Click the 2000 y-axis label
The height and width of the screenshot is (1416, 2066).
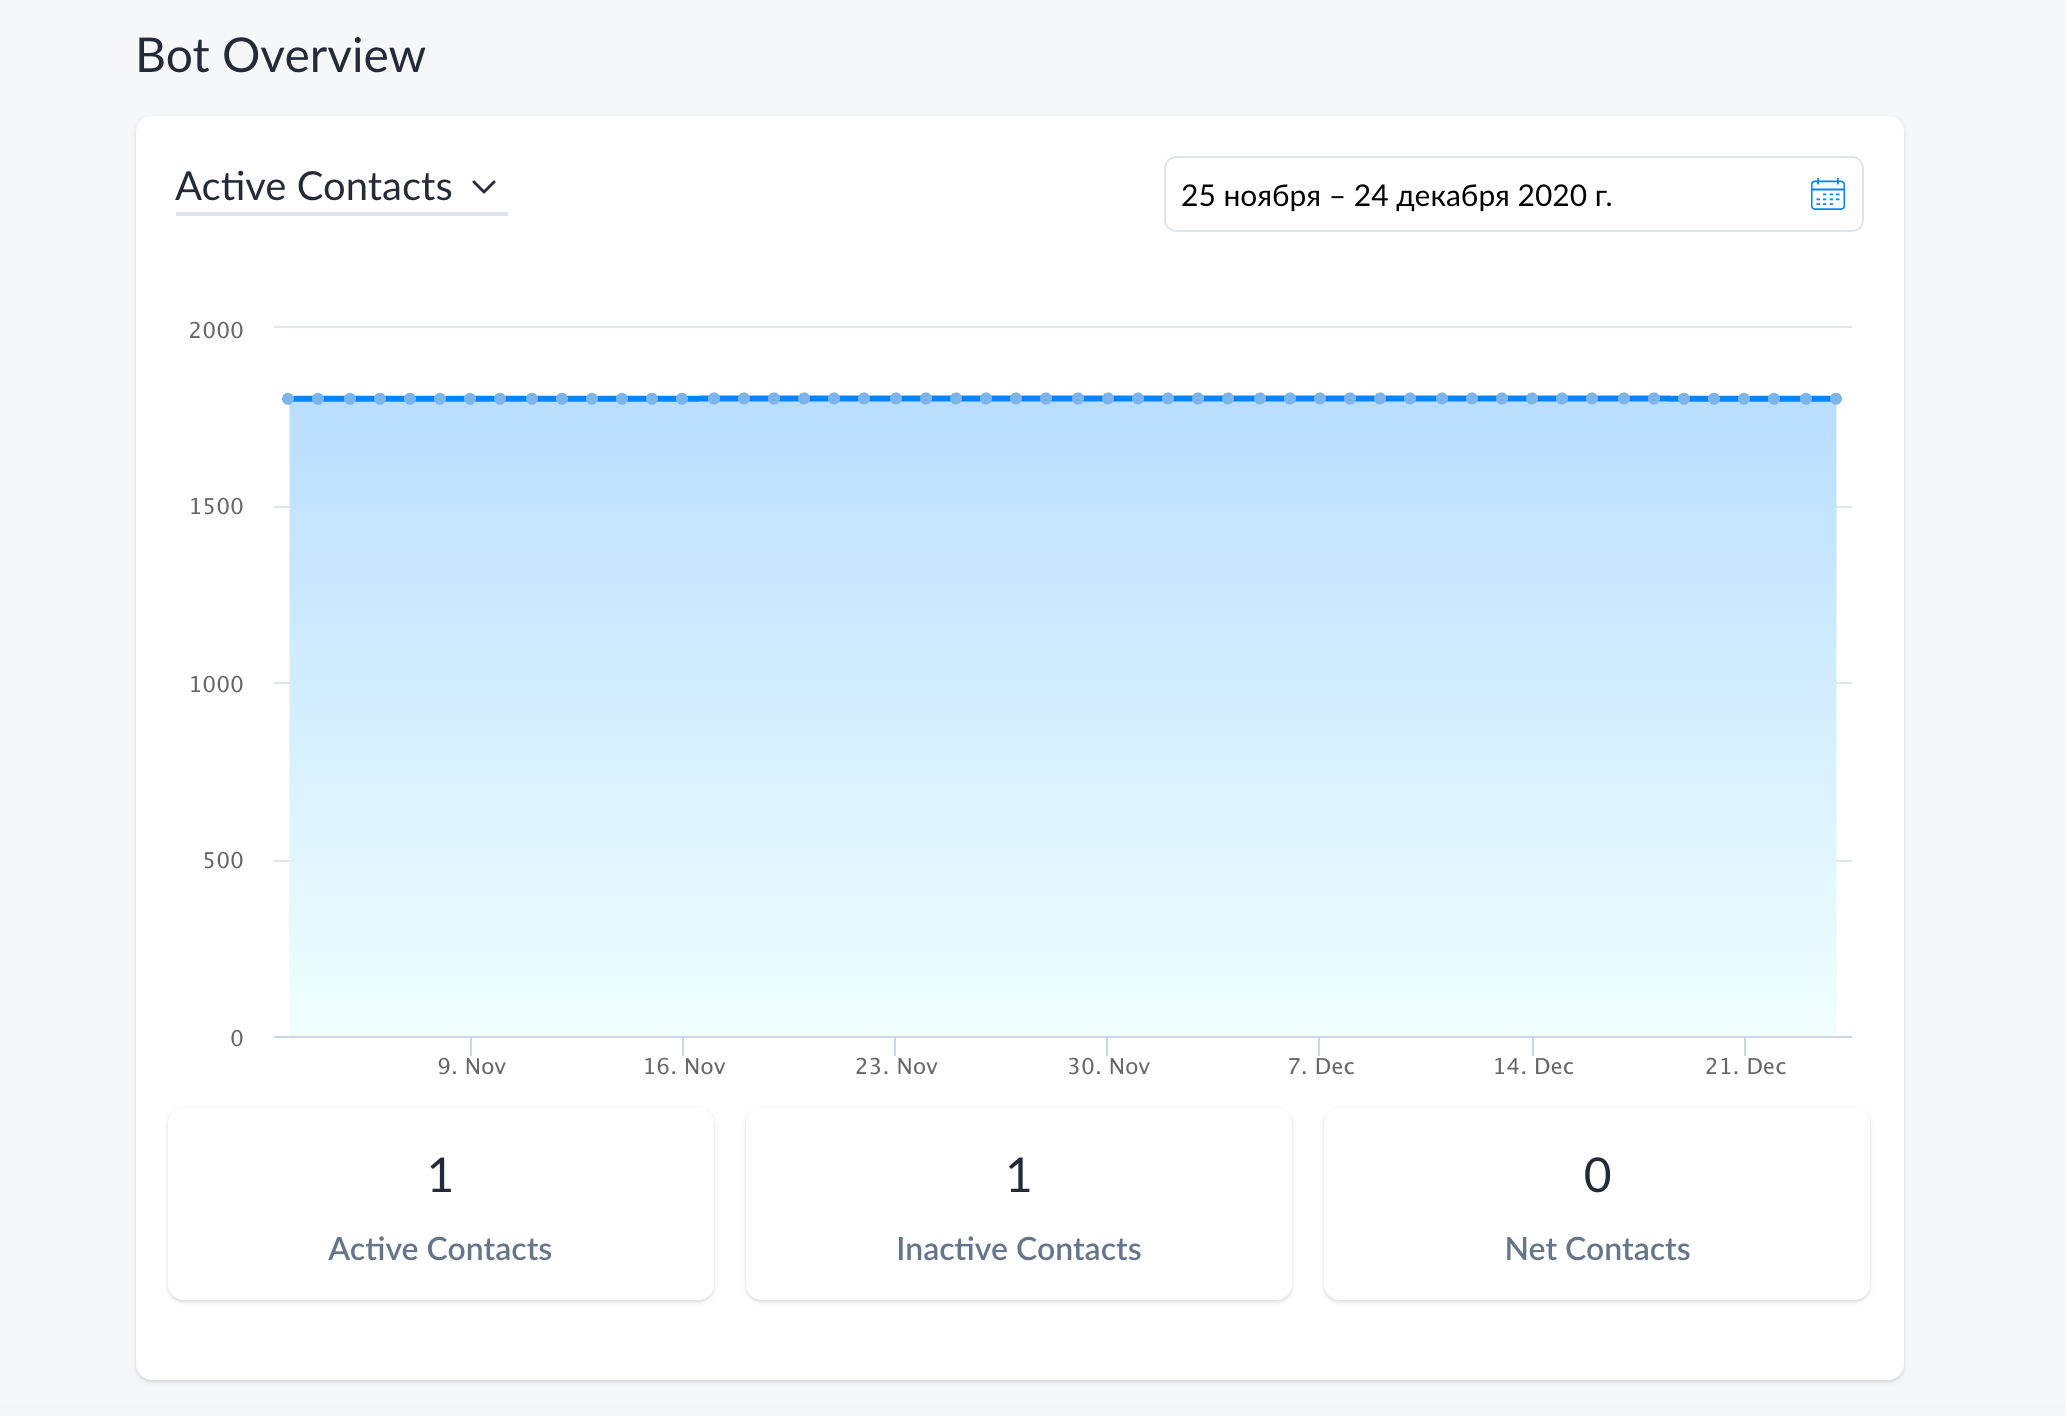[x=216, y=330]
